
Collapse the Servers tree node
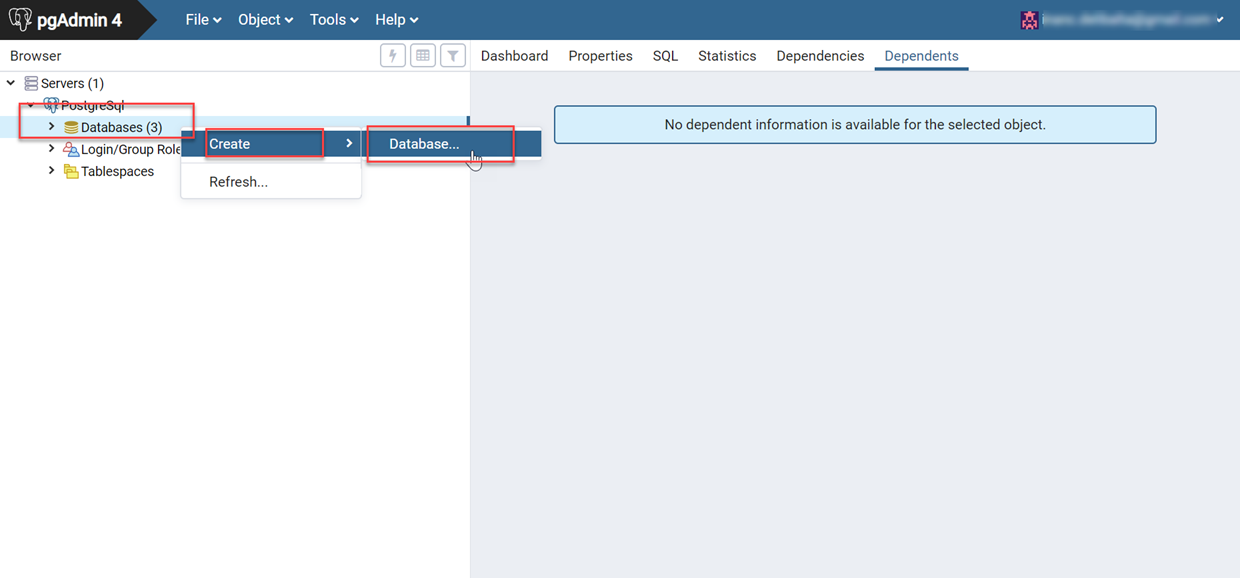point(11,84)
